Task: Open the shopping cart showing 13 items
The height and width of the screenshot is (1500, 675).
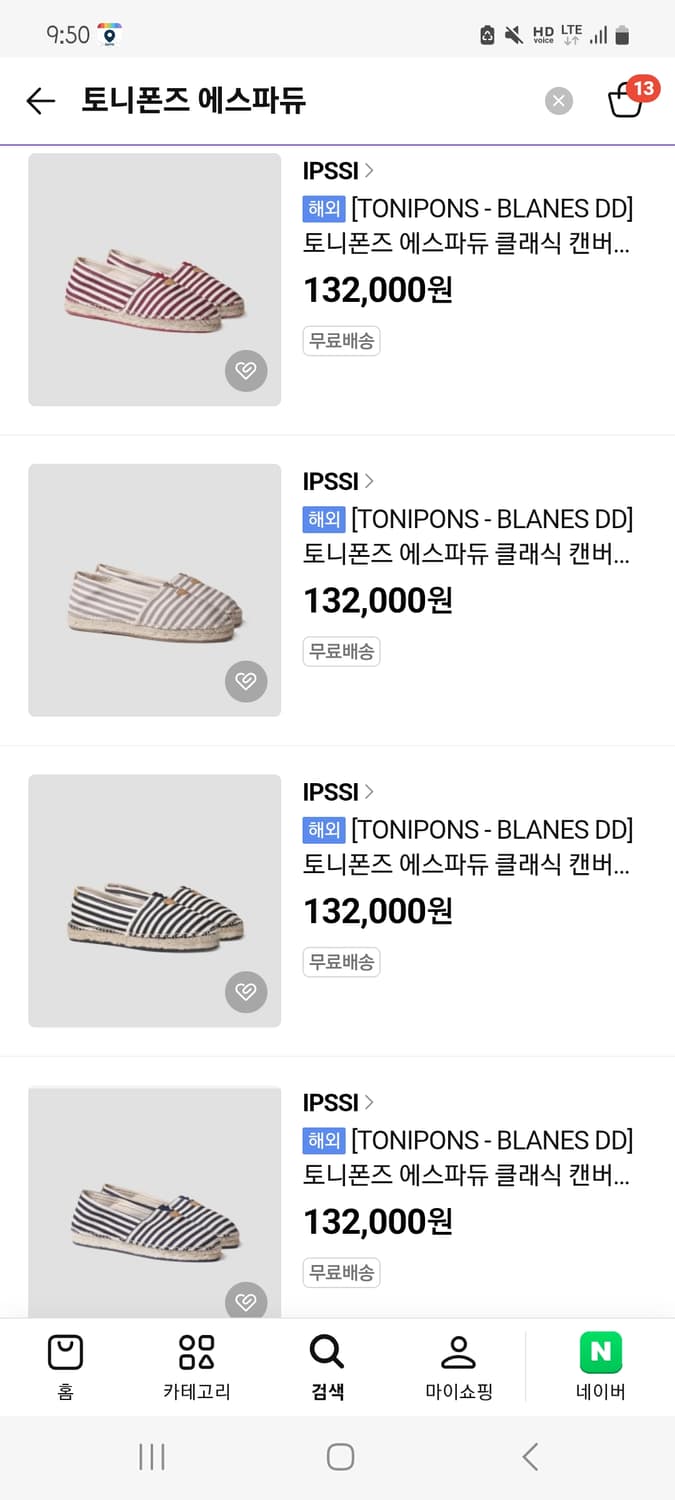Action: pos(629,101)
